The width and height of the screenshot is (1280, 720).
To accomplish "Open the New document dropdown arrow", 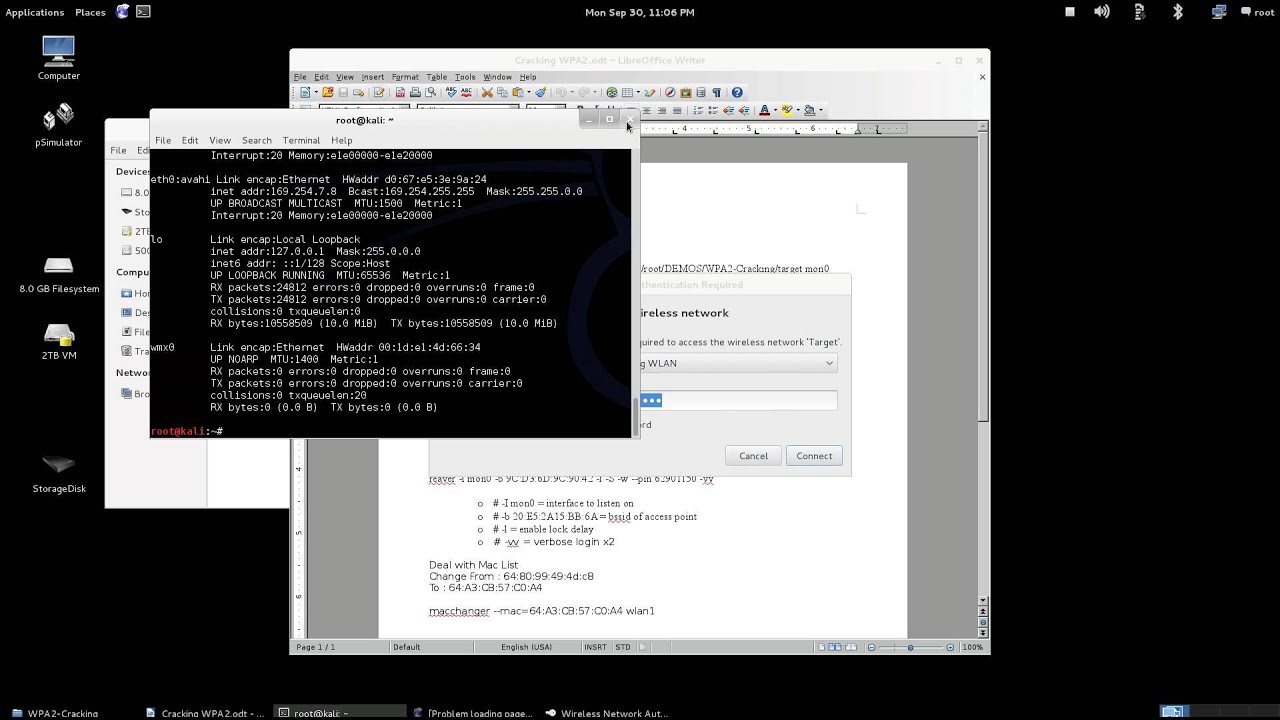I will click(x=316, y=92).
